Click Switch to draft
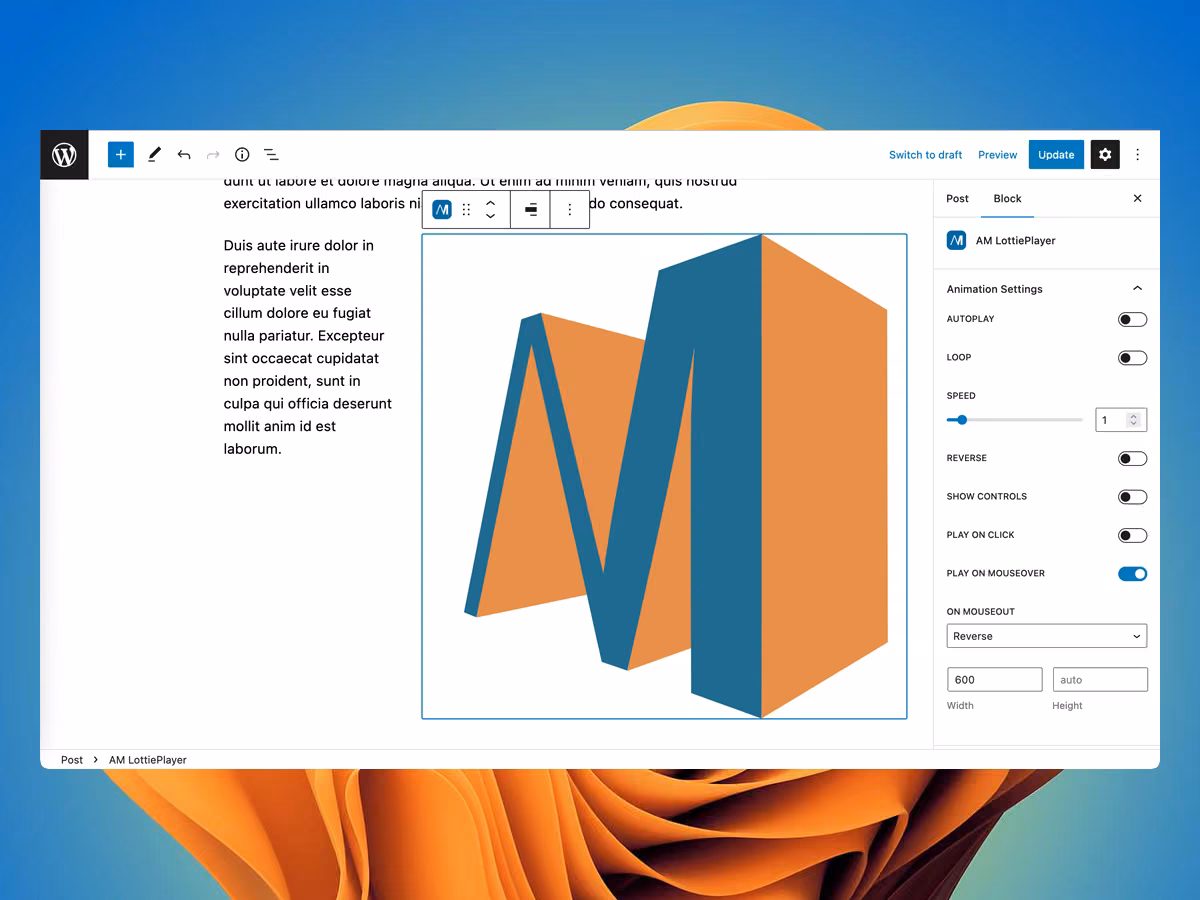1200x900 pixels. [925, 155]
